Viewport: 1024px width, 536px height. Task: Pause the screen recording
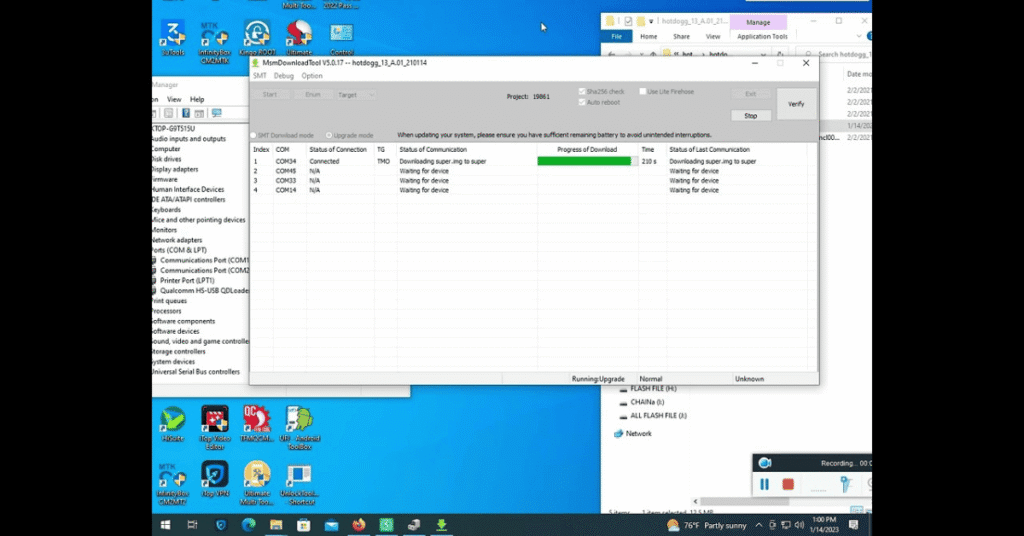(765, 484)
